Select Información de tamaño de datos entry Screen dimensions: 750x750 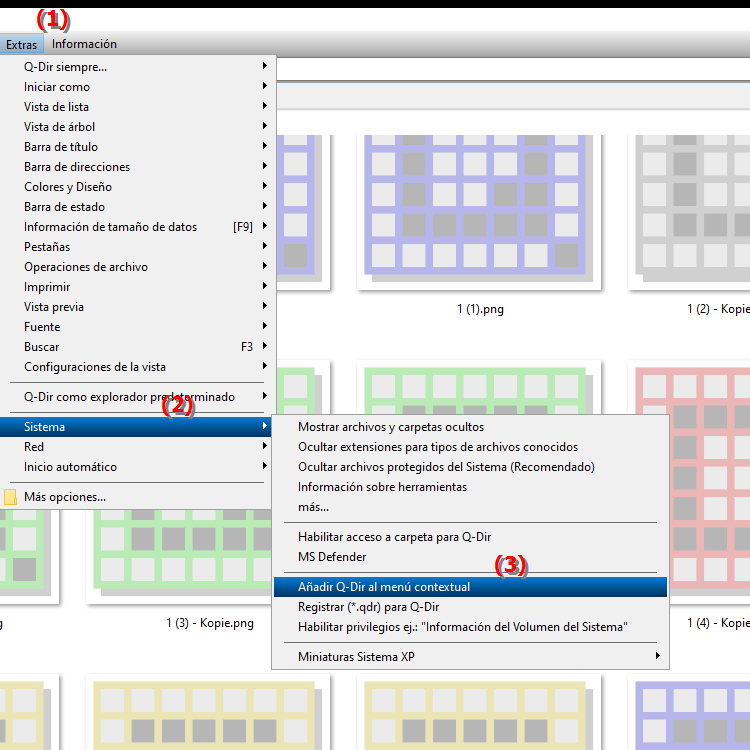(138, 227)
